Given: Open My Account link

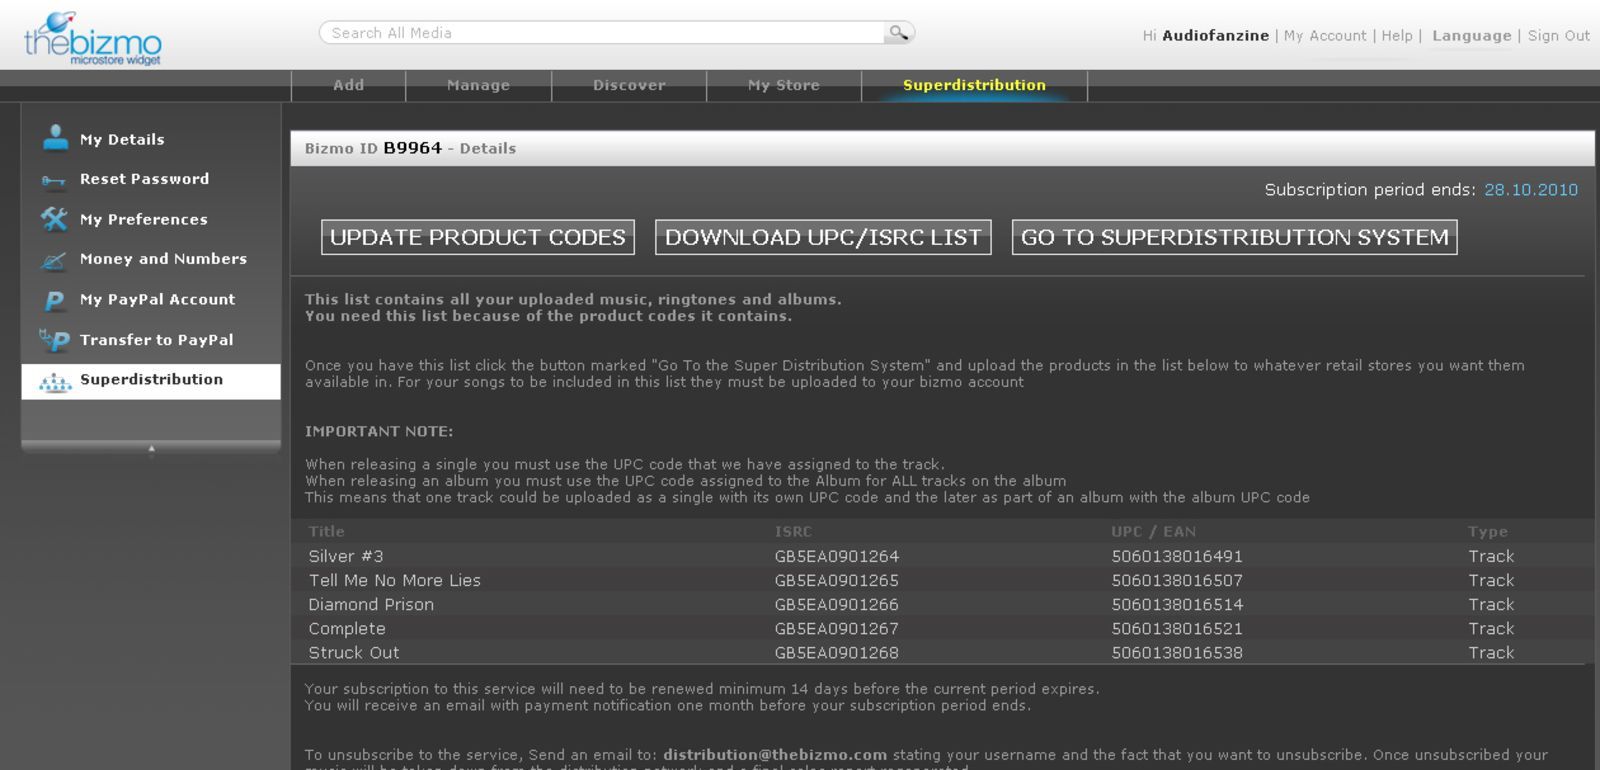Looking at the screenshot, I should [x=1325, y=36].
